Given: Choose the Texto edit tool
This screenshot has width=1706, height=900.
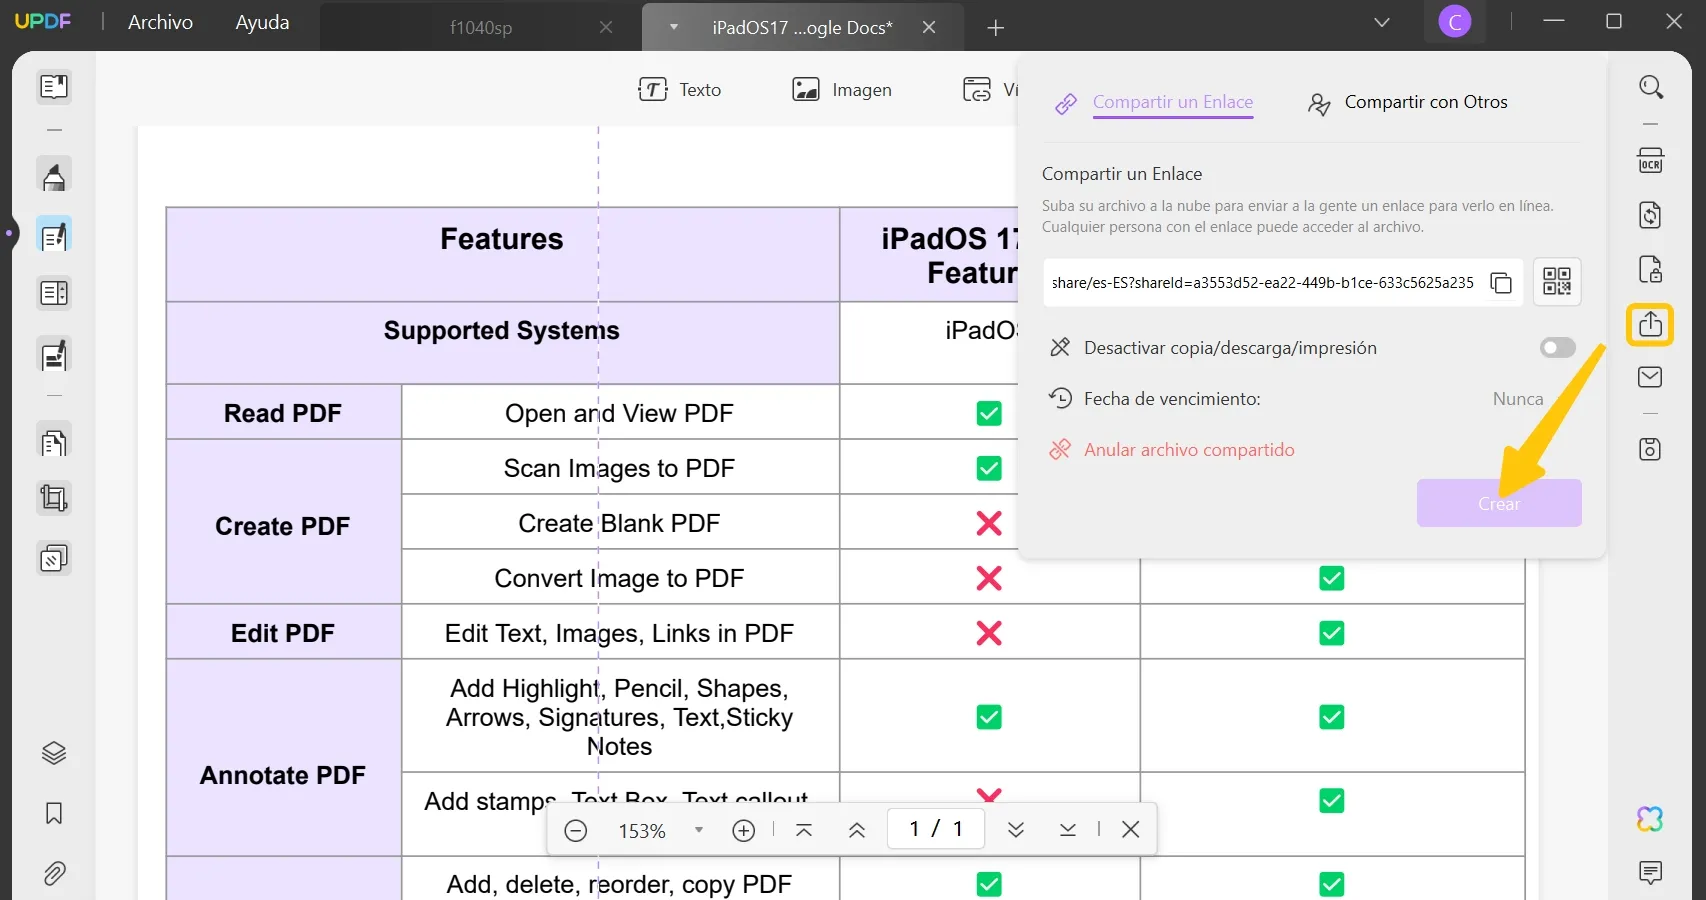Looking at the screenshot, I should click(680, 90).
